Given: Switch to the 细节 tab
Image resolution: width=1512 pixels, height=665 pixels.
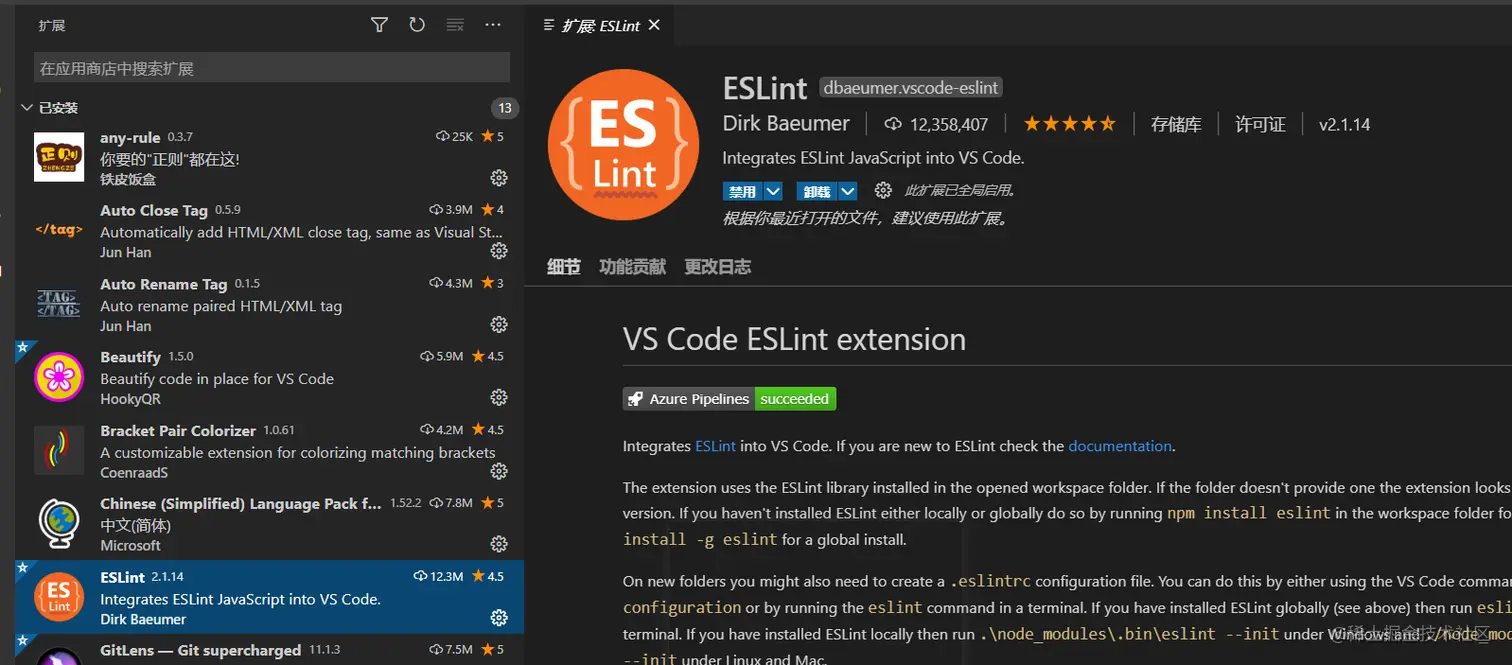Looking at the screenshot, I should 564,267.
